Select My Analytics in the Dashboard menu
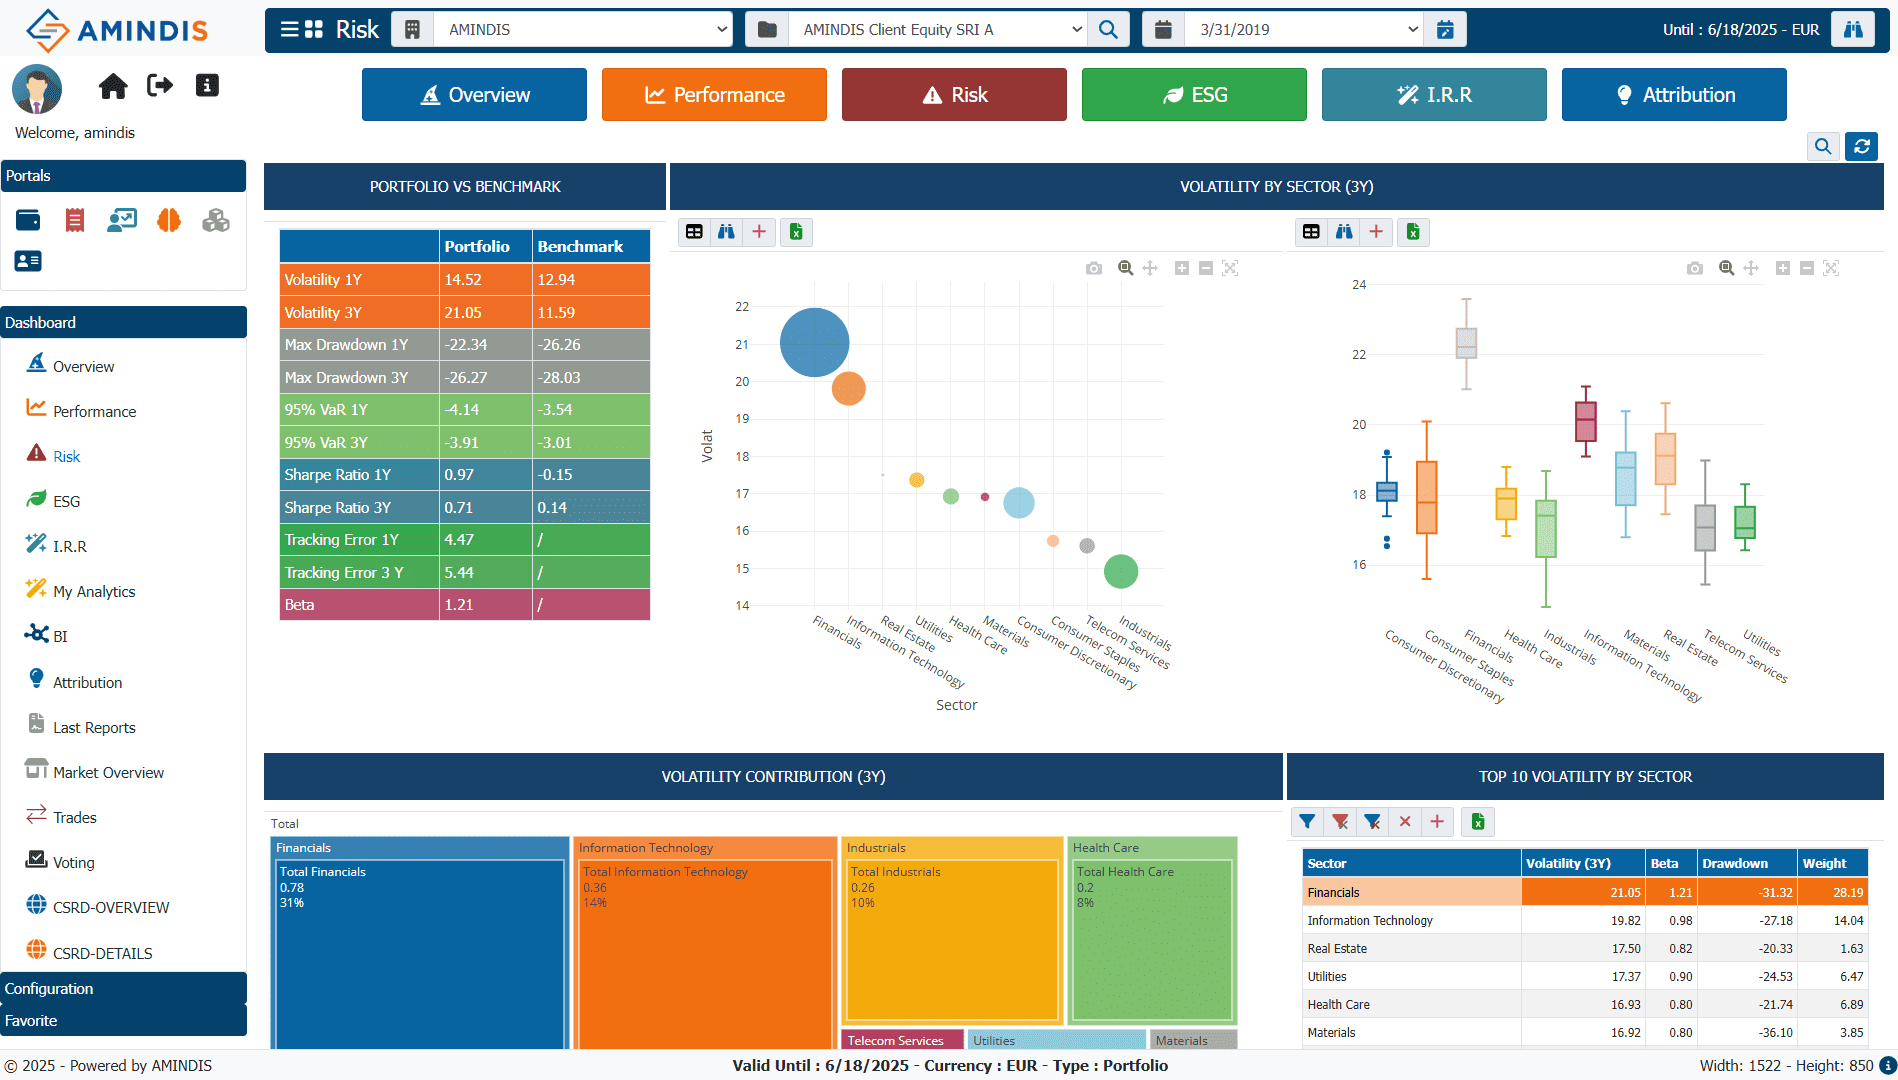Screen dimensions: 1898x1080 point(94,591)
